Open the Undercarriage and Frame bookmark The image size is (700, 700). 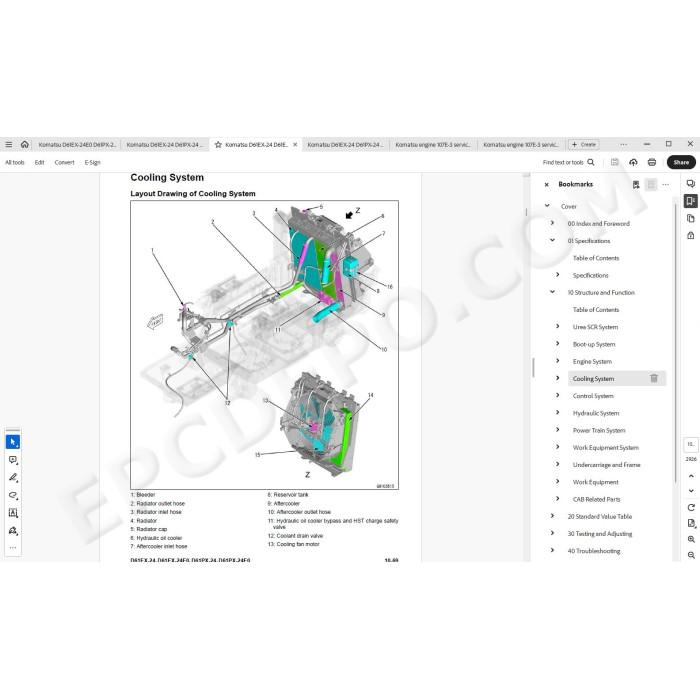(x=606, y=465)
